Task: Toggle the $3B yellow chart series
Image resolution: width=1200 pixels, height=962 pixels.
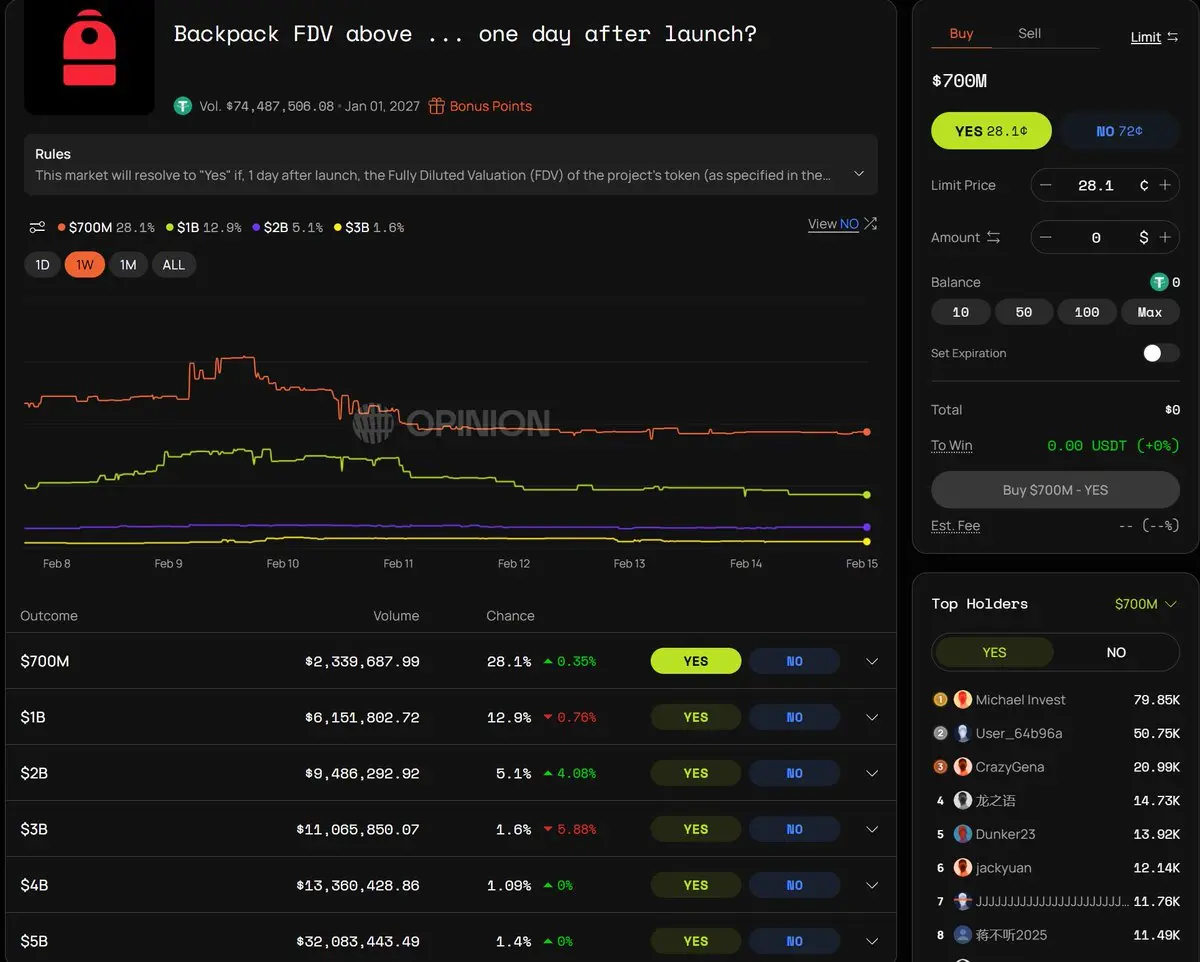Action: pyautogui.click(x=369, y=227)
